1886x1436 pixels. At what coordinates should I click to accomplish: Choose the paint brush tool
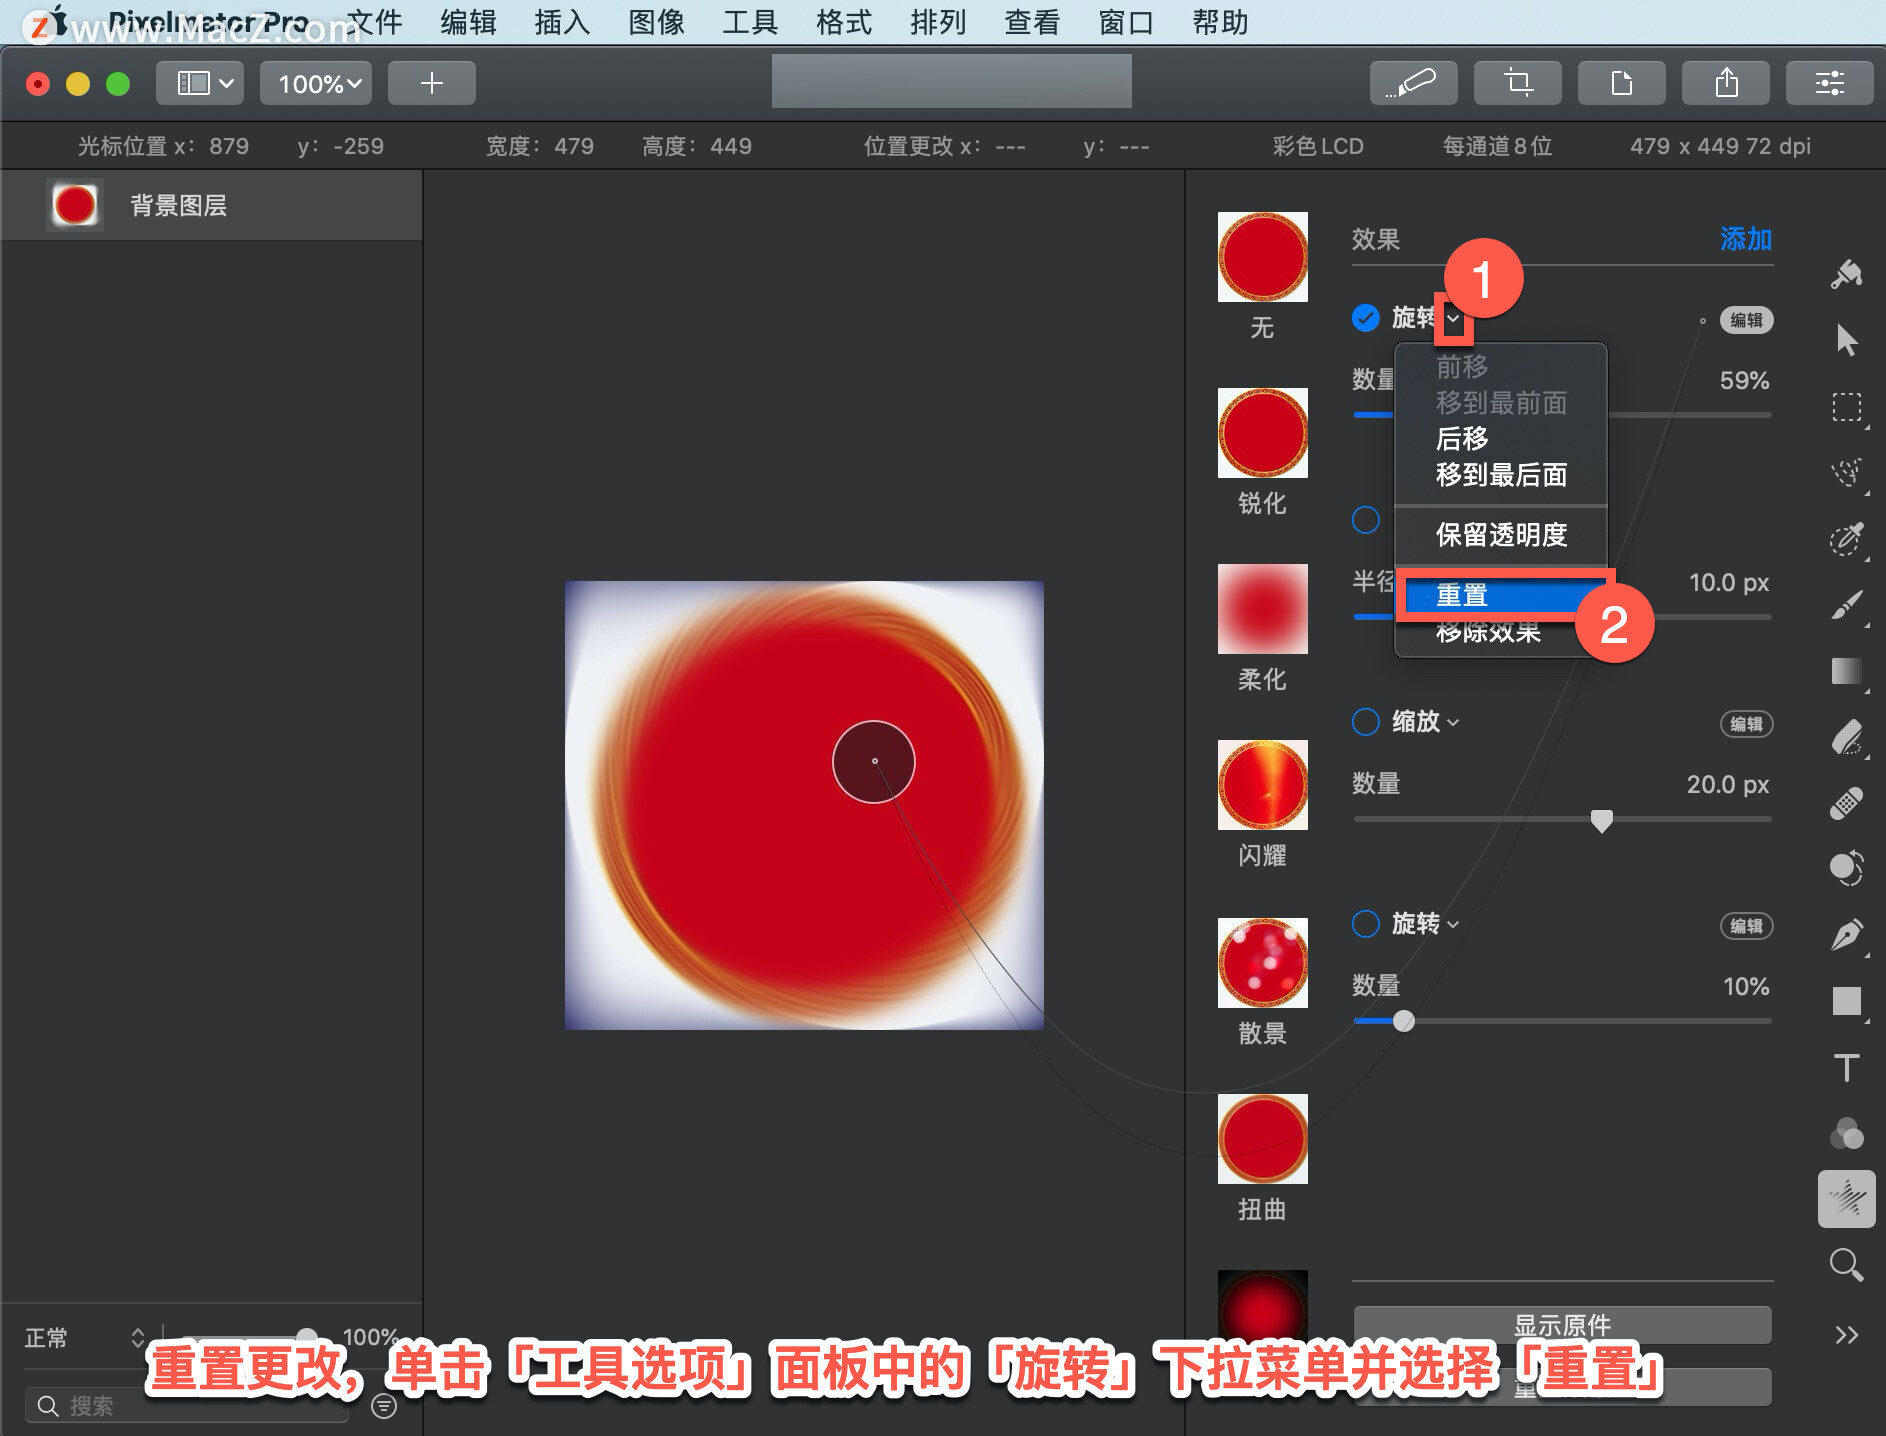click(1846, 605)
